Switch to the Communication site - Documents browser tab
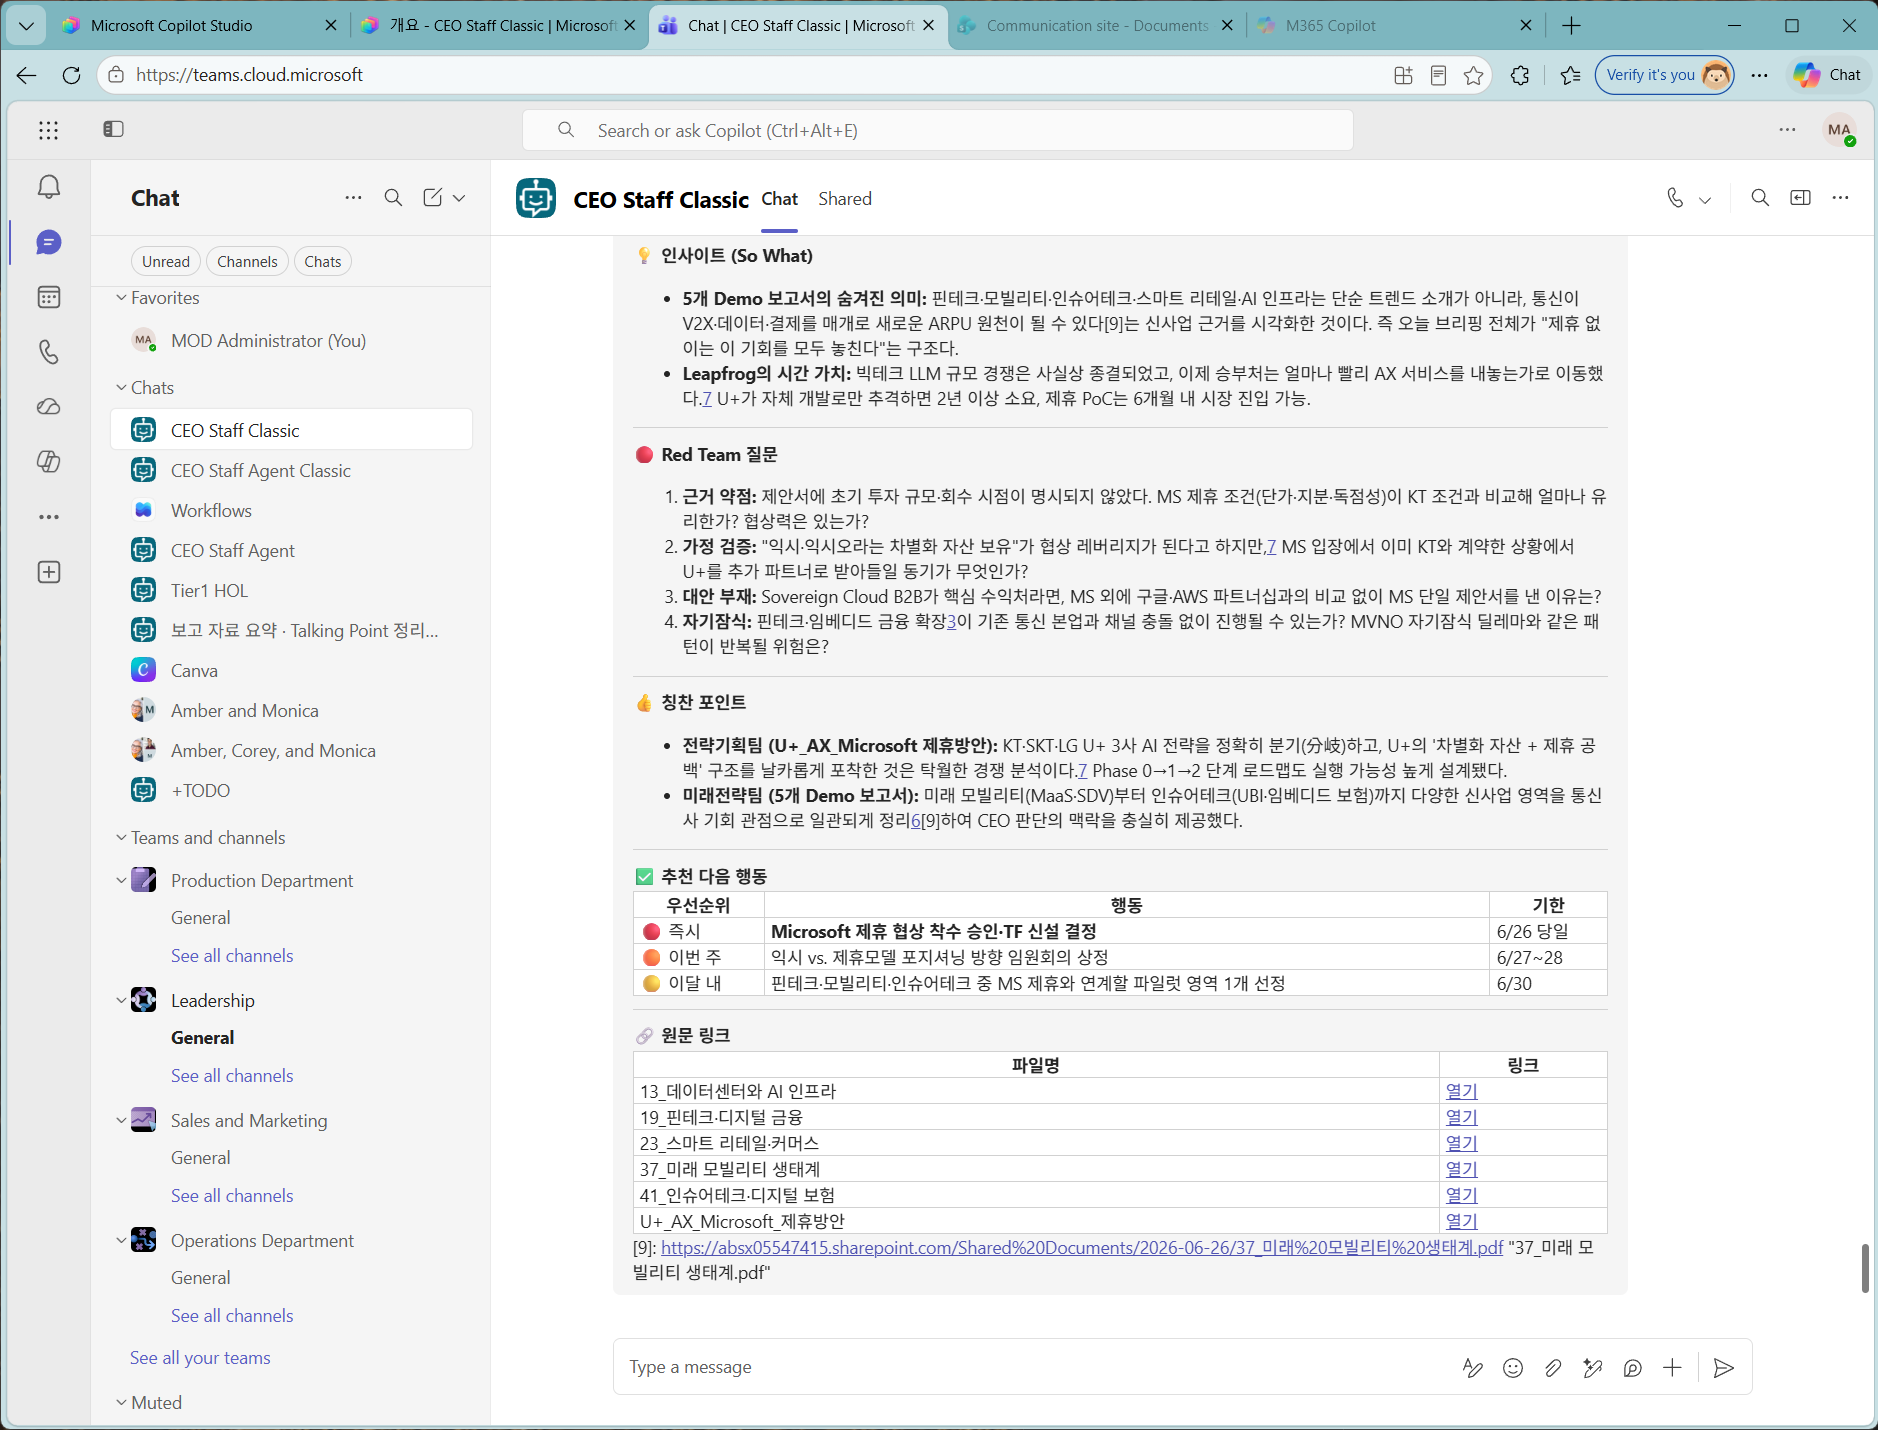The height and width of the screenshot is (1430, 1878). 1096,26
